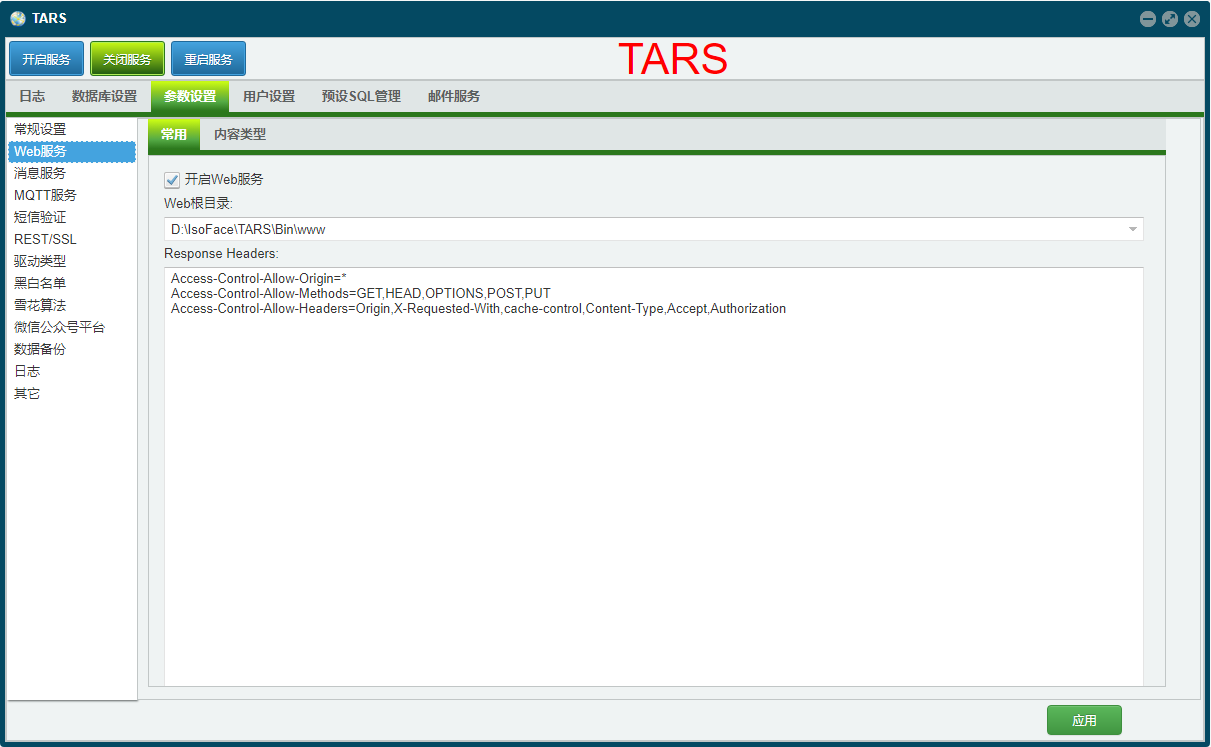Viewport: 1211px width, 747px height.
Task: Expand the Web根目录 dropdown arrow
Action: click(x=1132, y=229)
